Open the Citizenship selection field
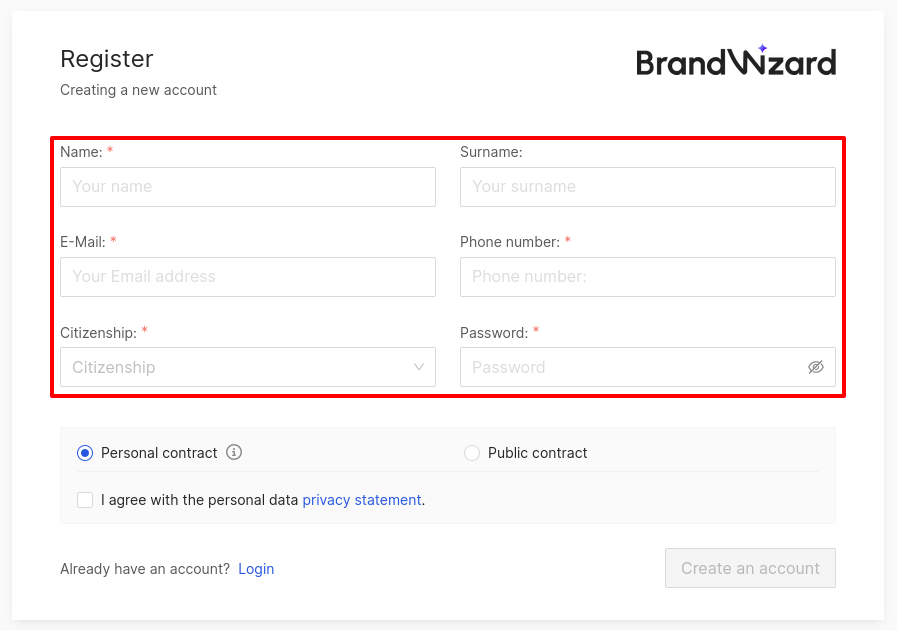The width and height of the screenshot is (897, 631). (x=248, y=367)
